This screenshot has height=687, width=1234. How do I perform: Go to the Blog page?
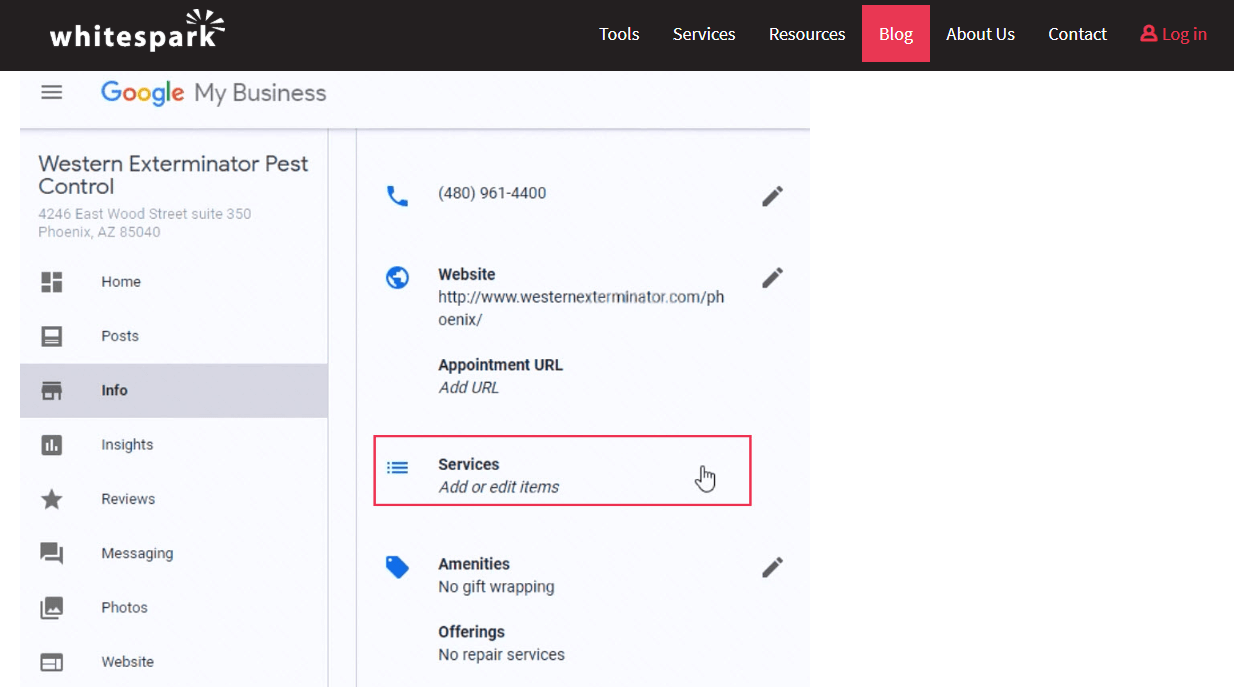(x=896, y=34)
